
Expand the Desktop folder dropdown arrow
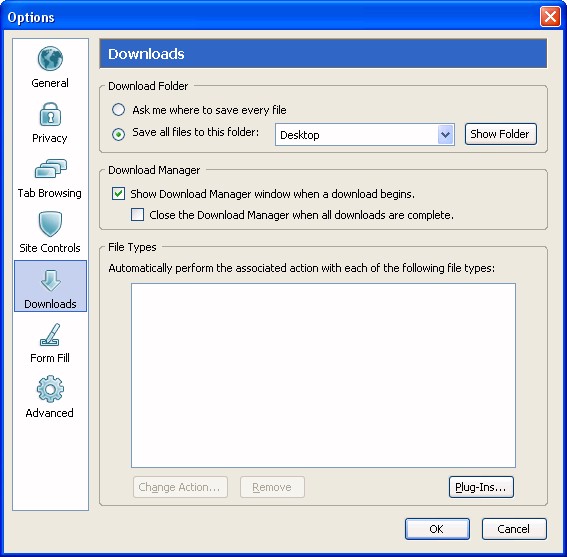point(446,135)
